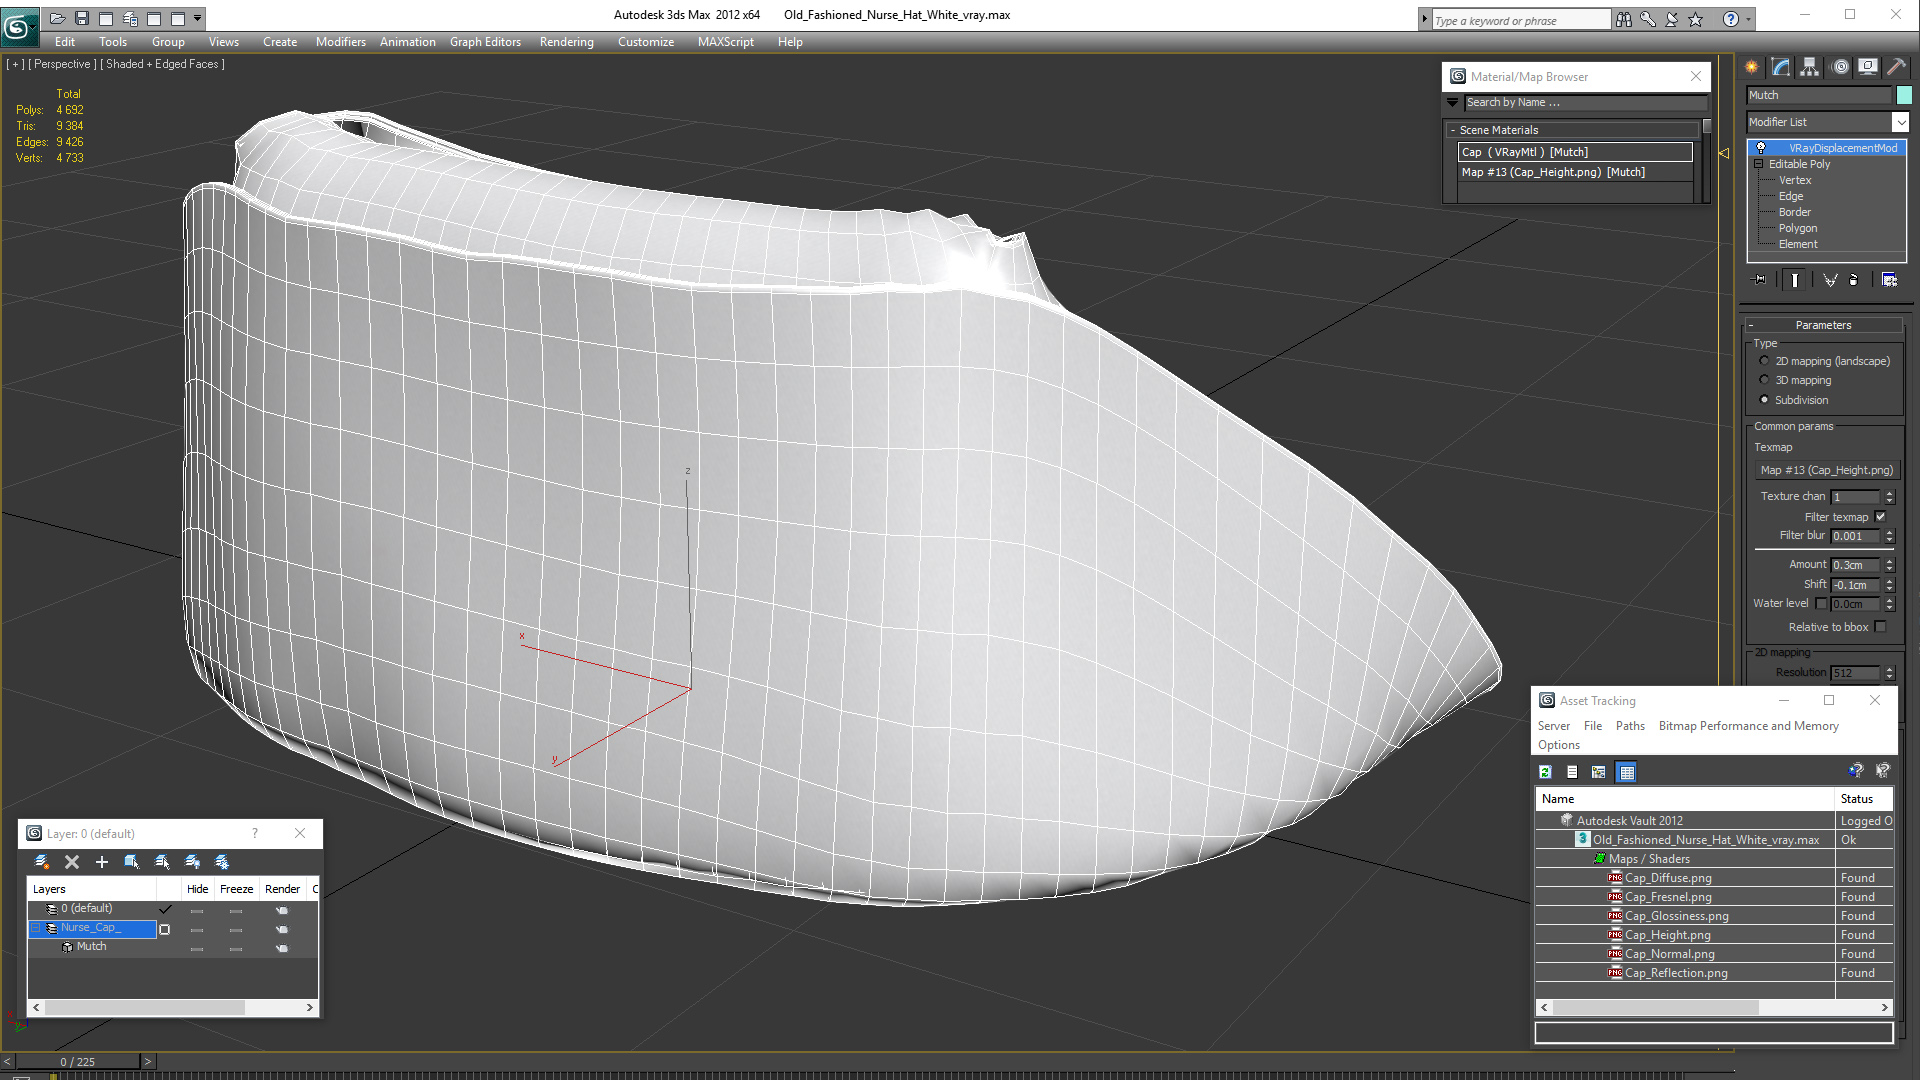Open the Rendering menu
The height and width of the screenshot is (1080, 1920).
click(x=566, y=42)
